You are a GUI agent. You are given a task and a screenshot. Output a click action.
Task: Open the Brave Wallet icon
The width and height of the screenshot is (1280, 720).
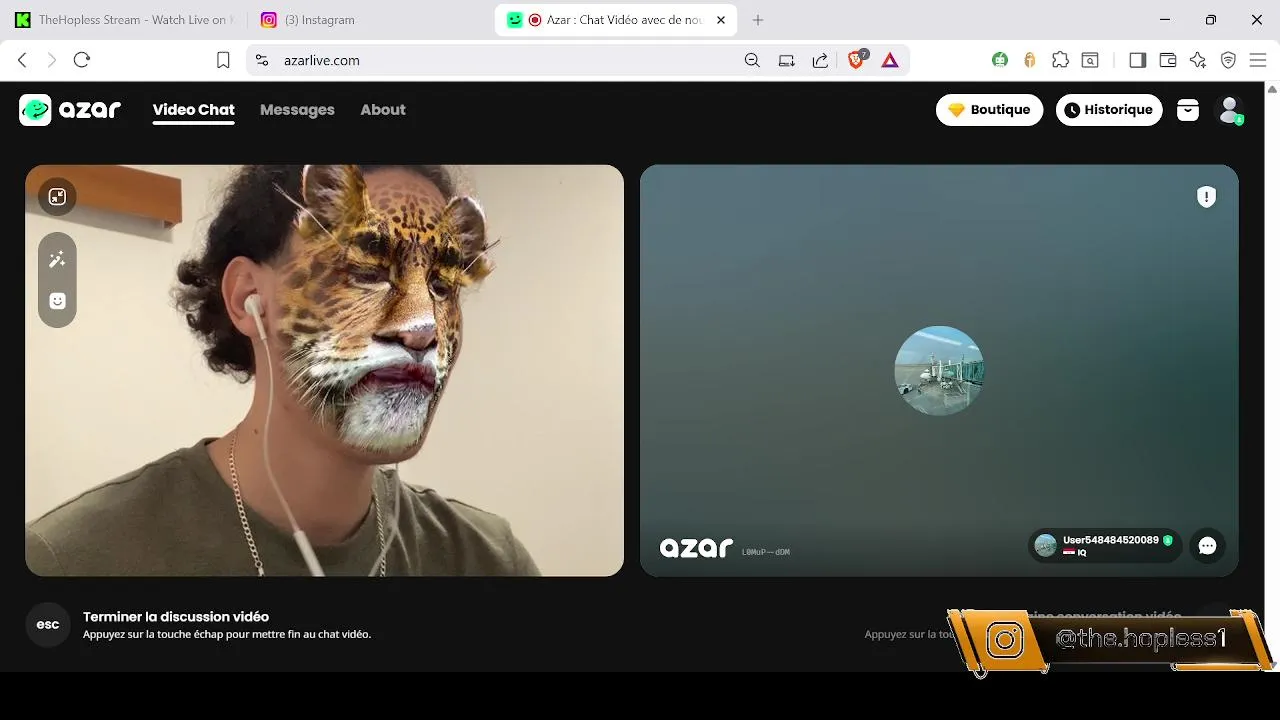[x=1167, y=60]
